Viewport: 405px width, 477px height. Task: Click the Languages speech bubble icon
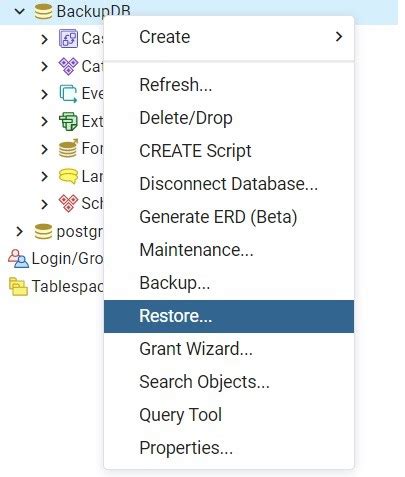click(x=68, y=176)
